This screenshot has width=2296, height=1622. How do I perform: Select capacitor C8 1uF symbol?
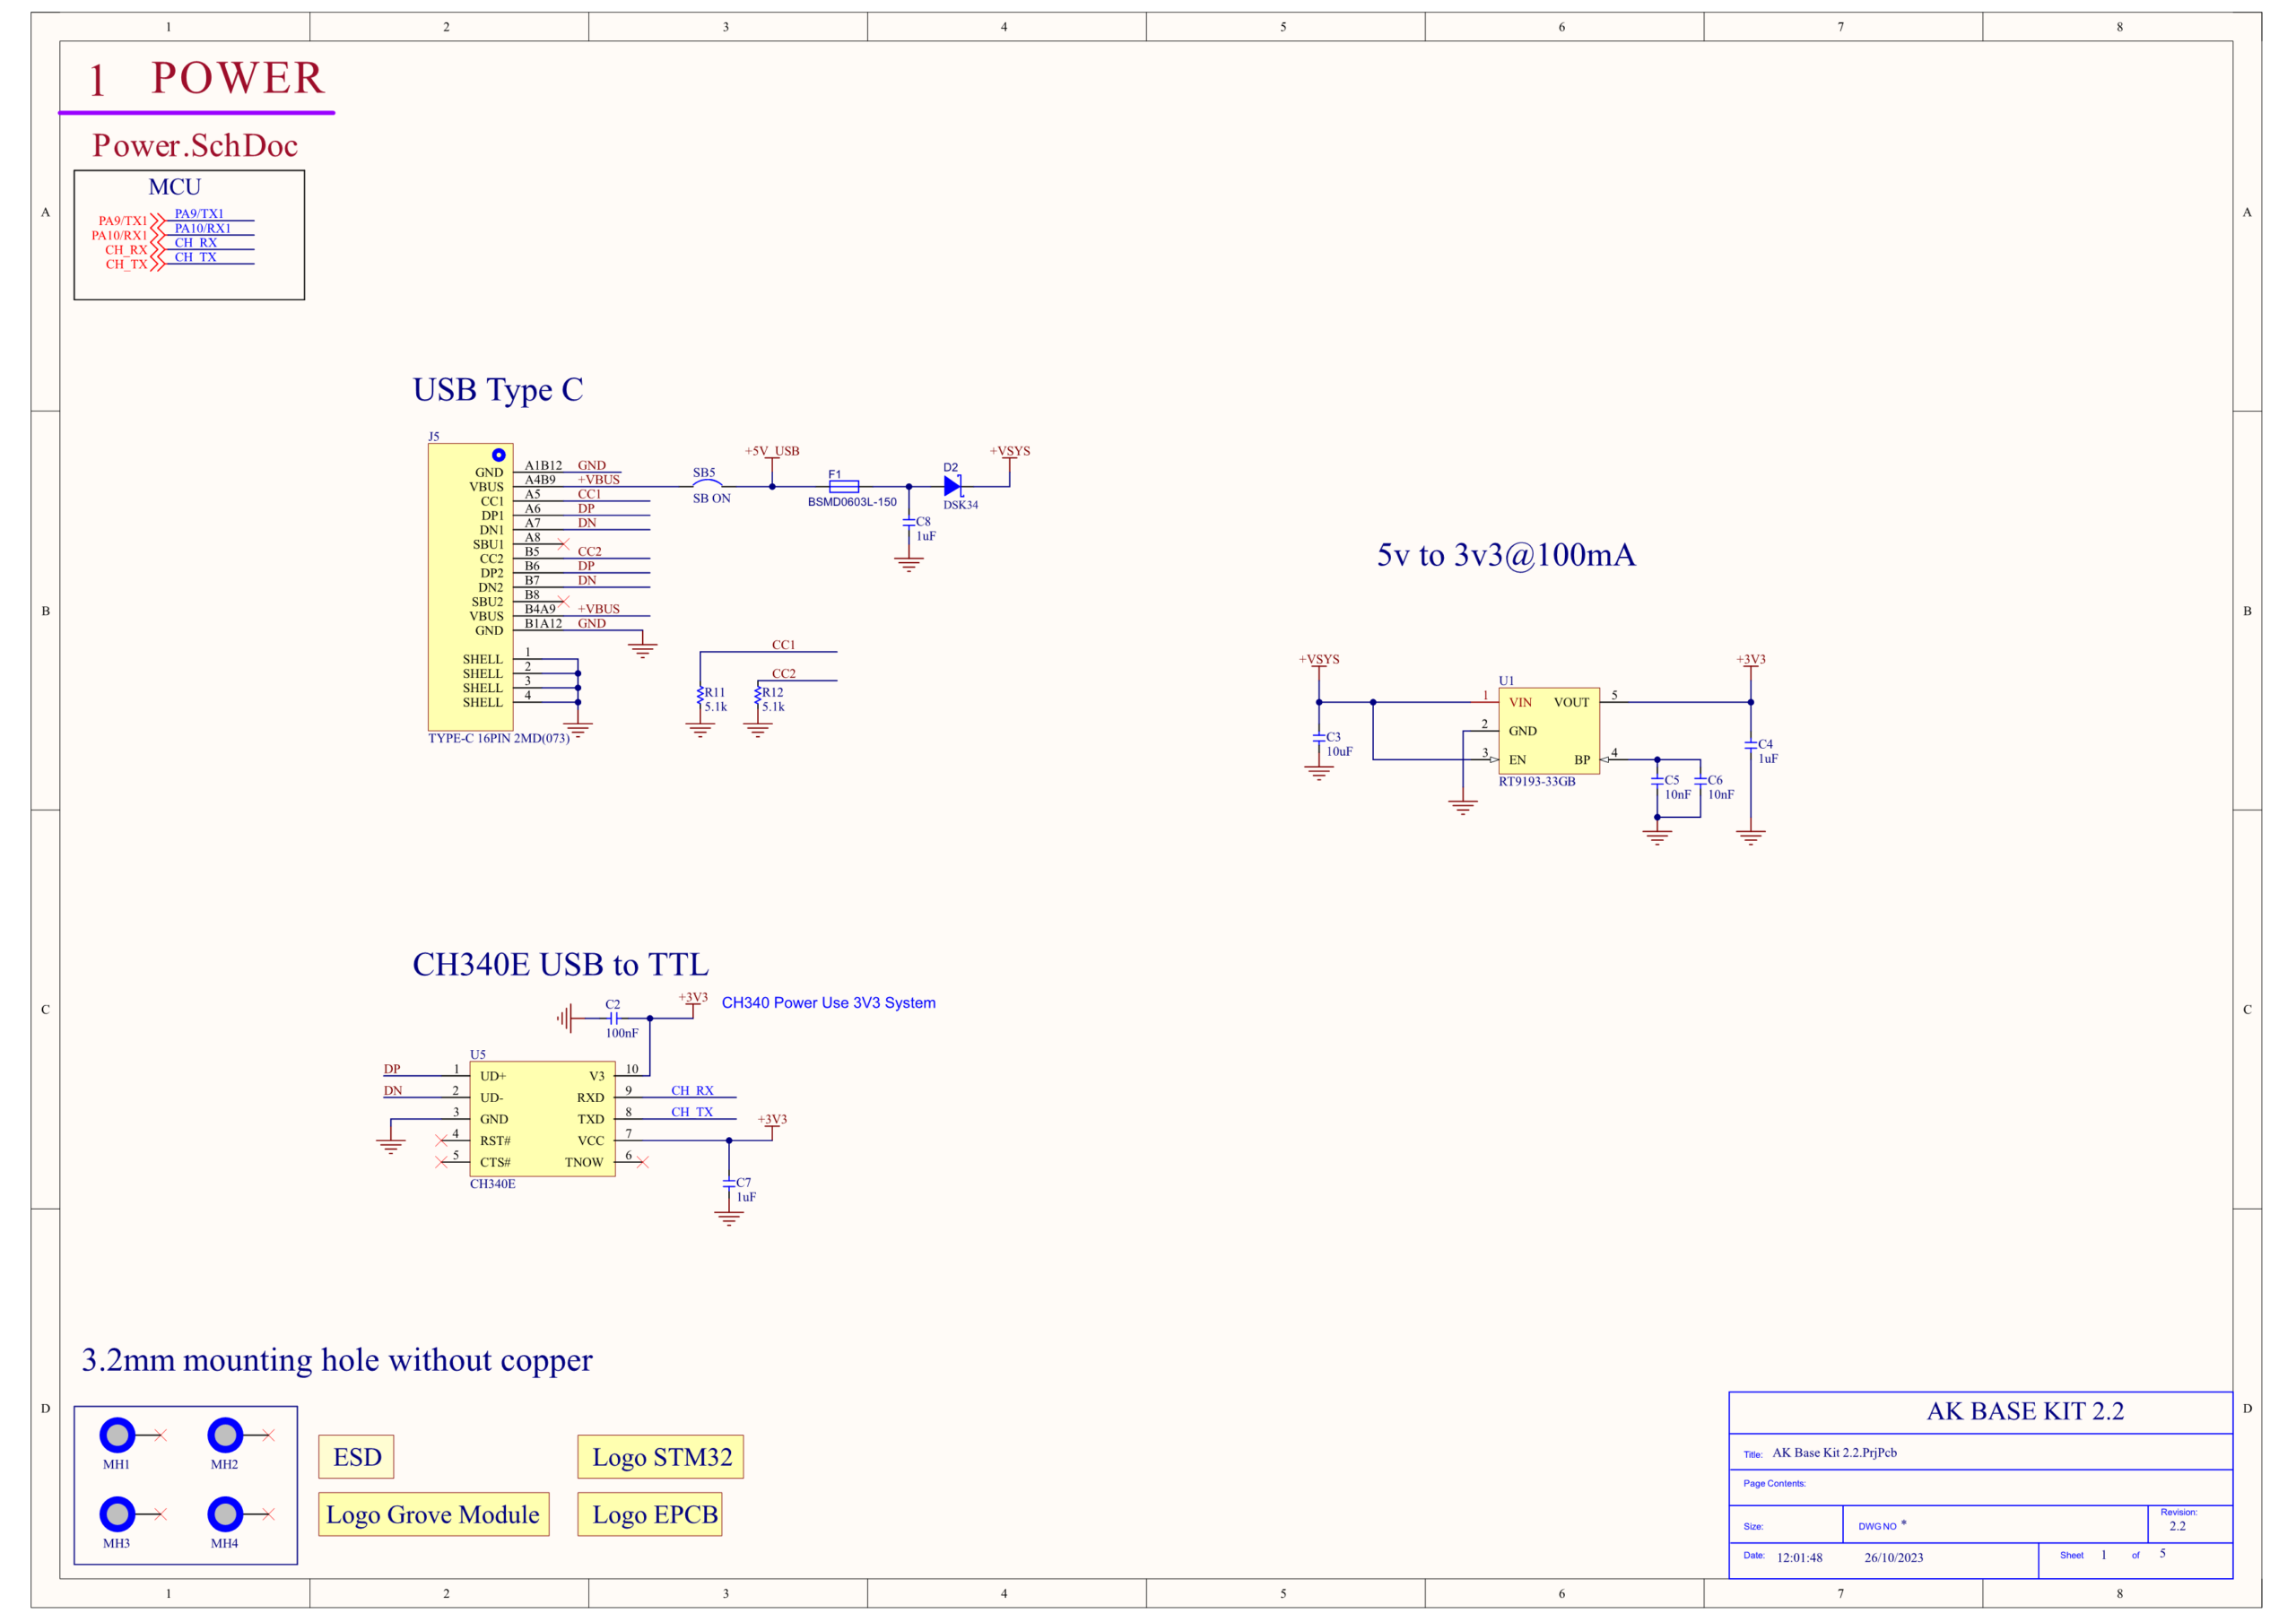pos(909,523)
